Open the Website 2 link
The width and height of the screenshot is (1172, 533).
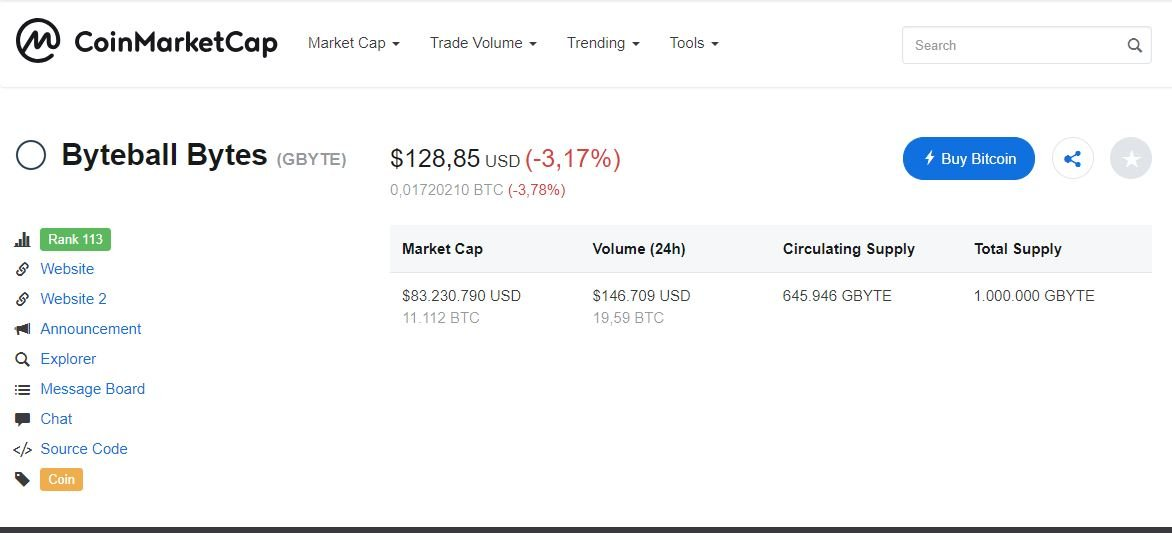tap(73, 299)
